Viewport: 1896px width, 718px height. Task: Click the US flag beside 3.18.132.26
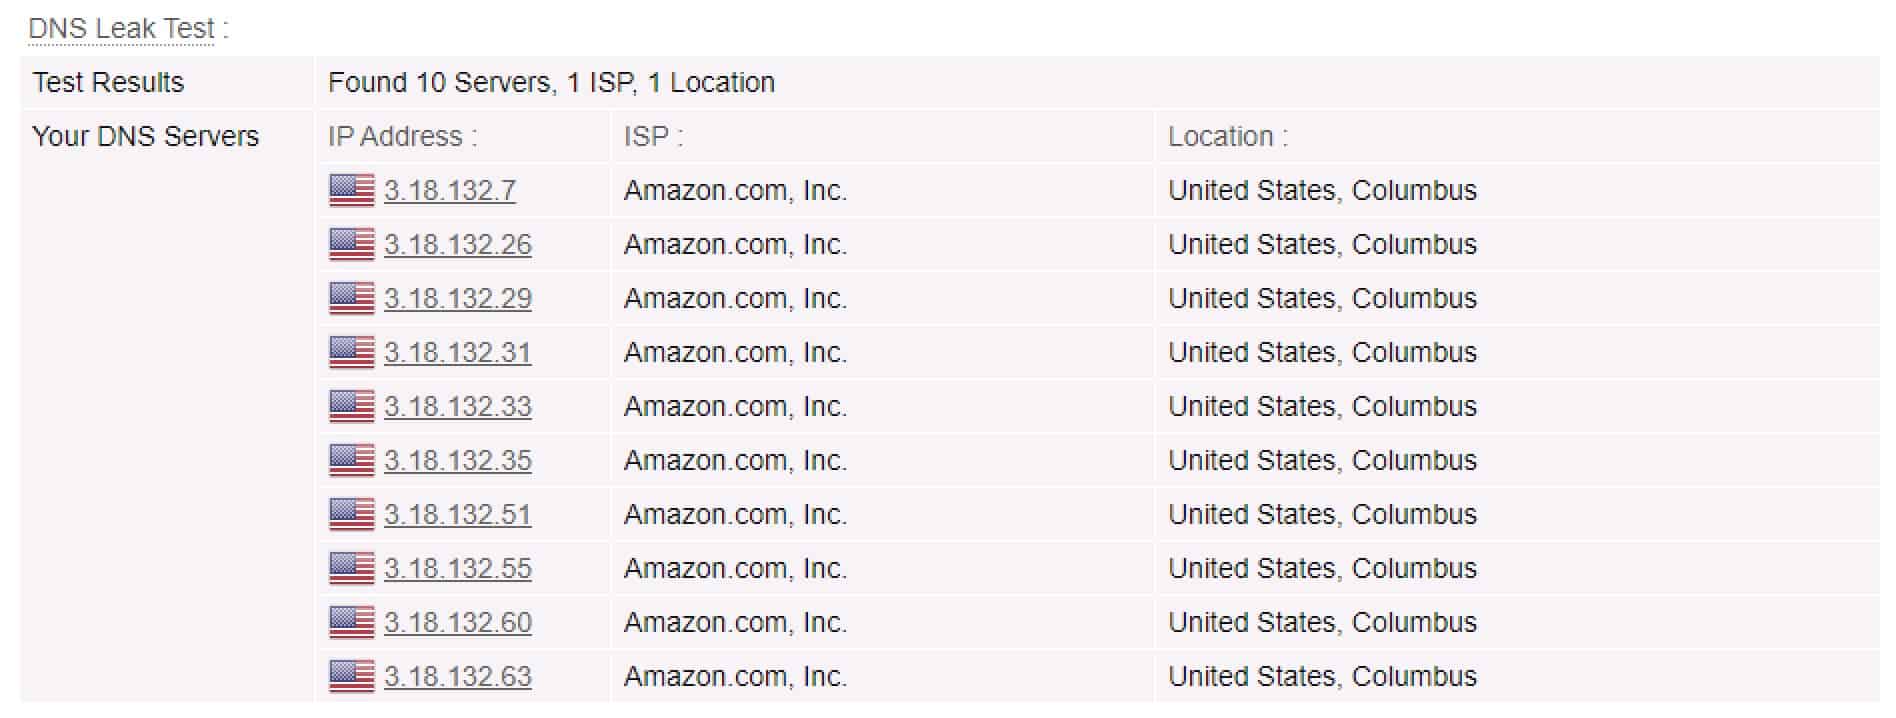(352, 244)
